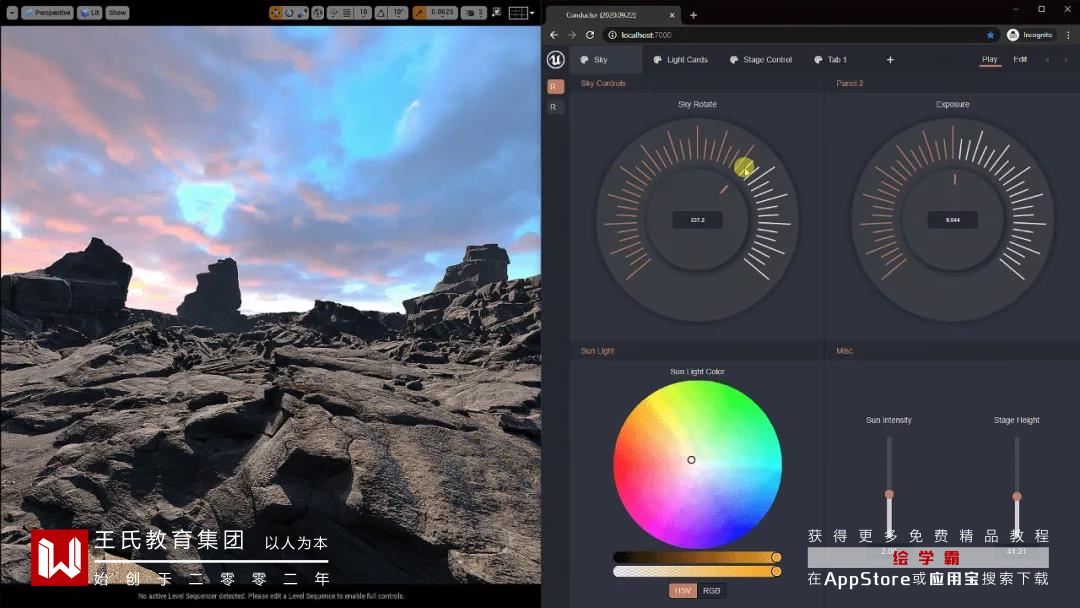Click the Sky Controls panel header
Image resolution: width=1080 pixels, height=608 pixels.
click(603, 83)
